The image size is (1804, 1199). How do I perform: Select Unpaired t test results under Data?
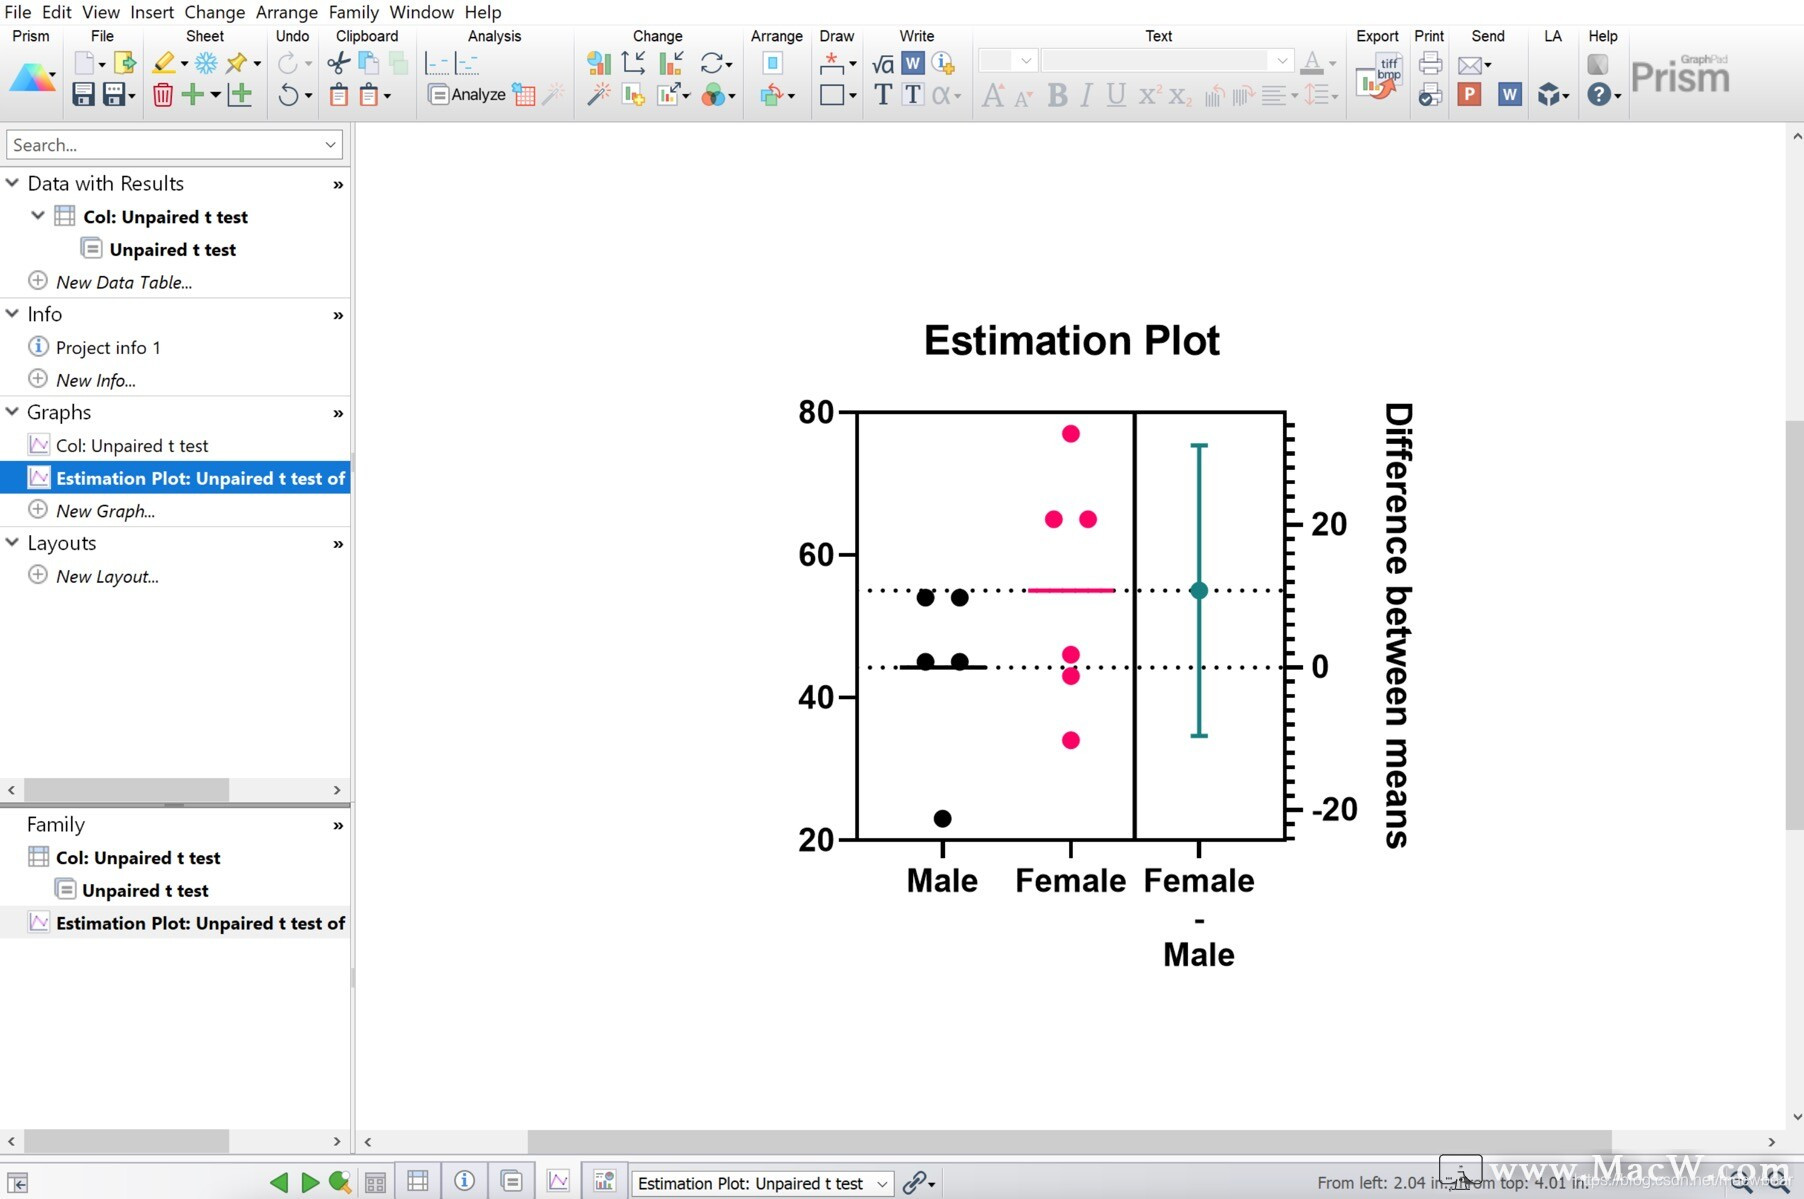(173, 249)
